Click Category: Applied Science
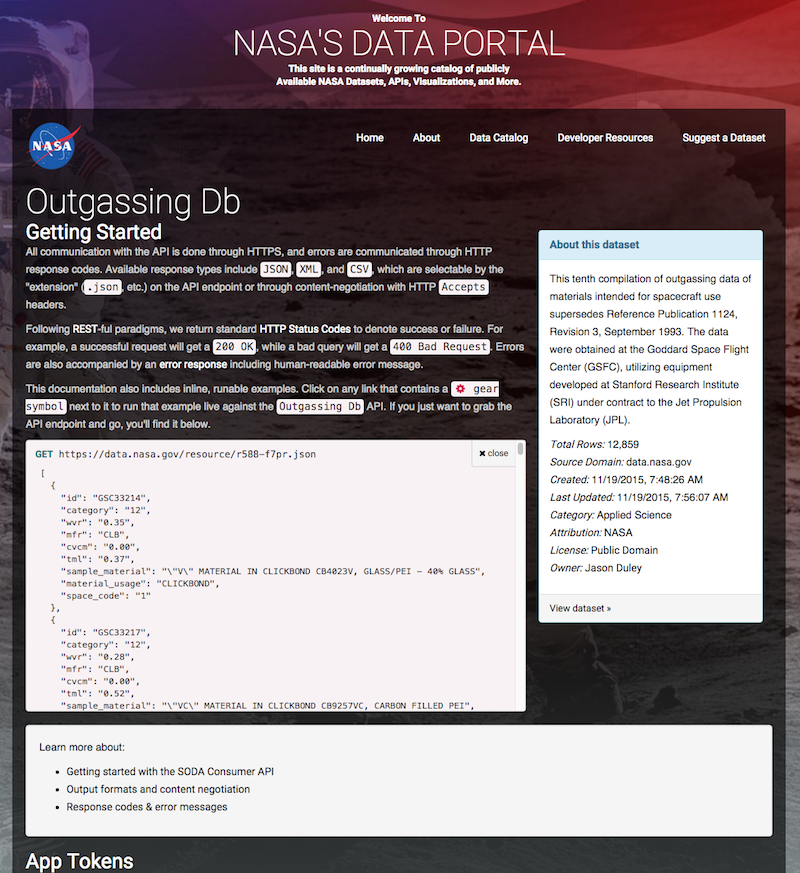 tap(610, 515)
